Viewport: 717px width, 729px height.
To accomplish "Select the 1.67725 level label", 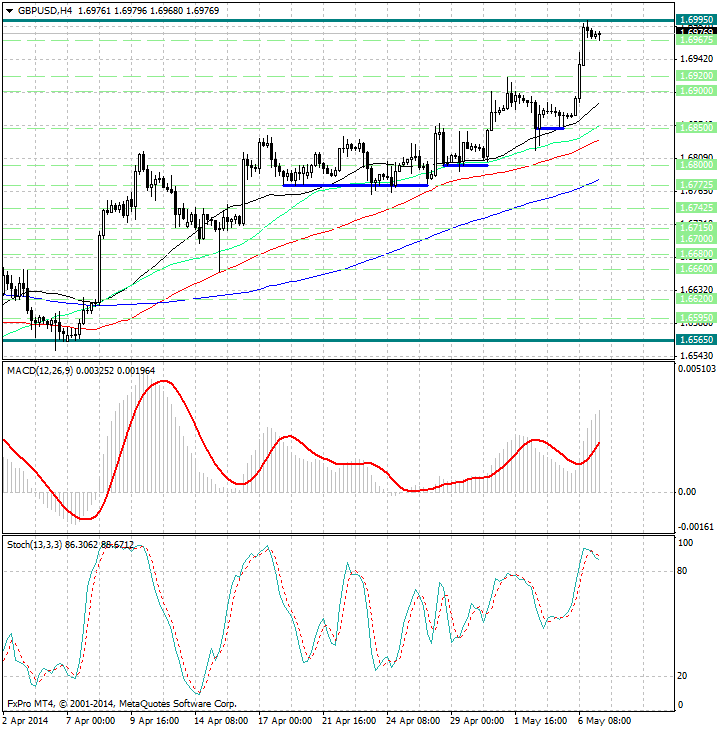I will click(x=696, y=185).
